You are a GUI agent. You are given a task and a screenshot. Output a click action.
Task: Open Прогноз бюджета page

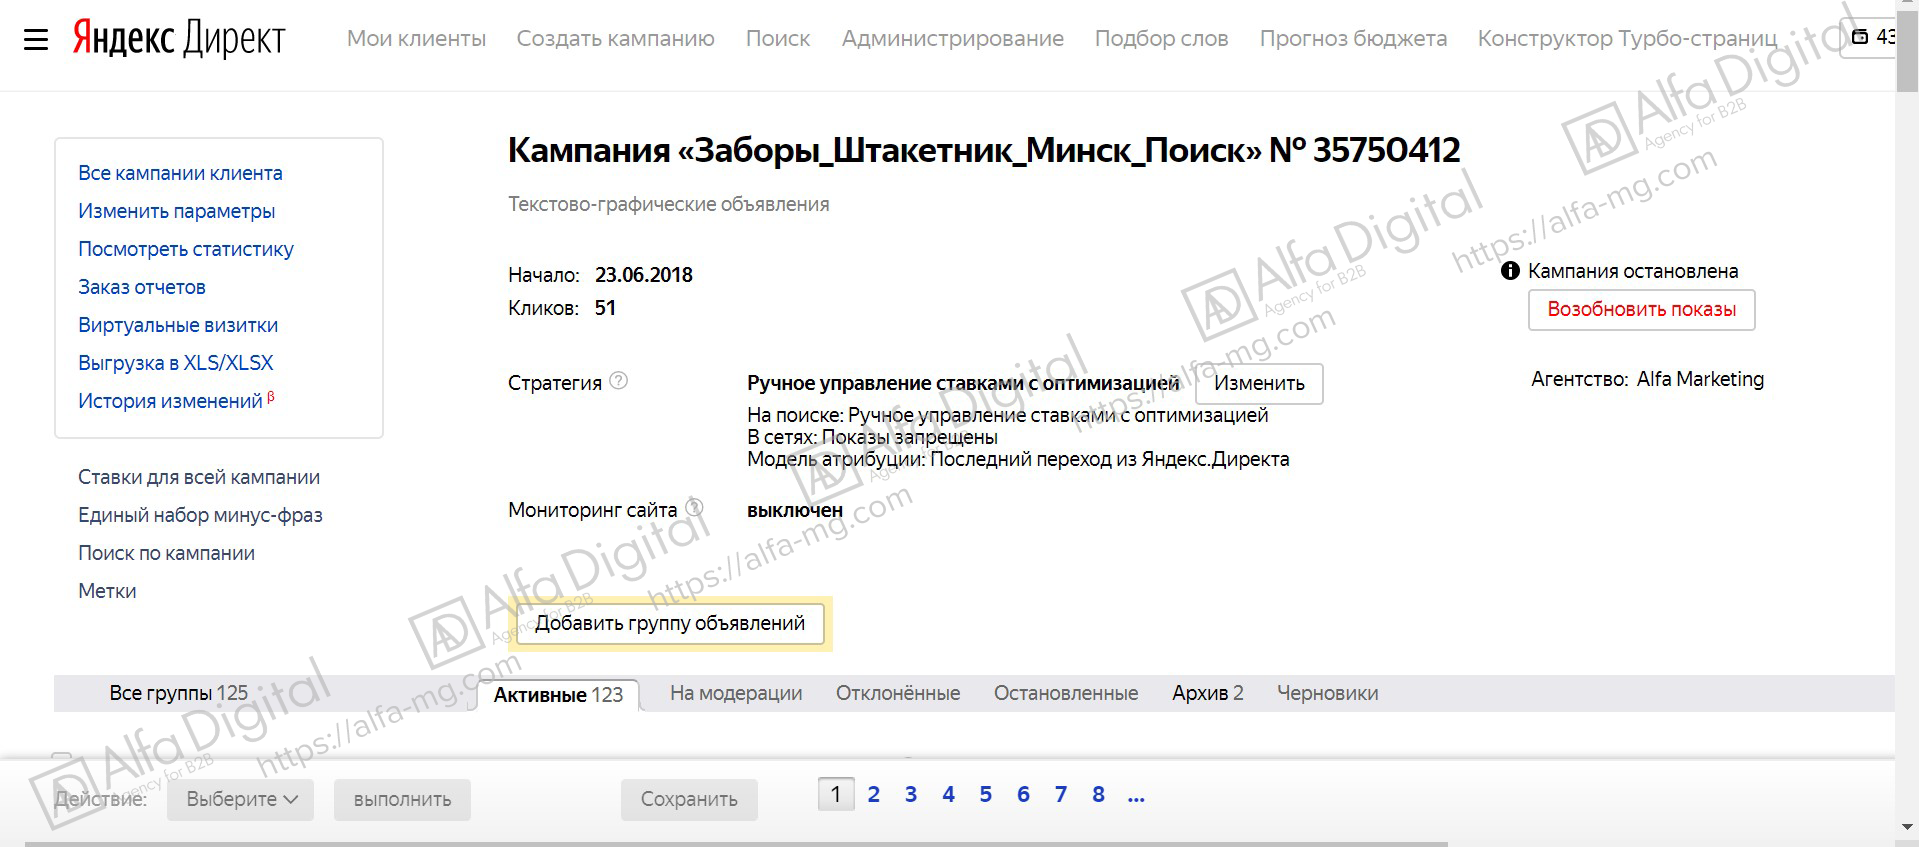click(x=1353, y=38)
